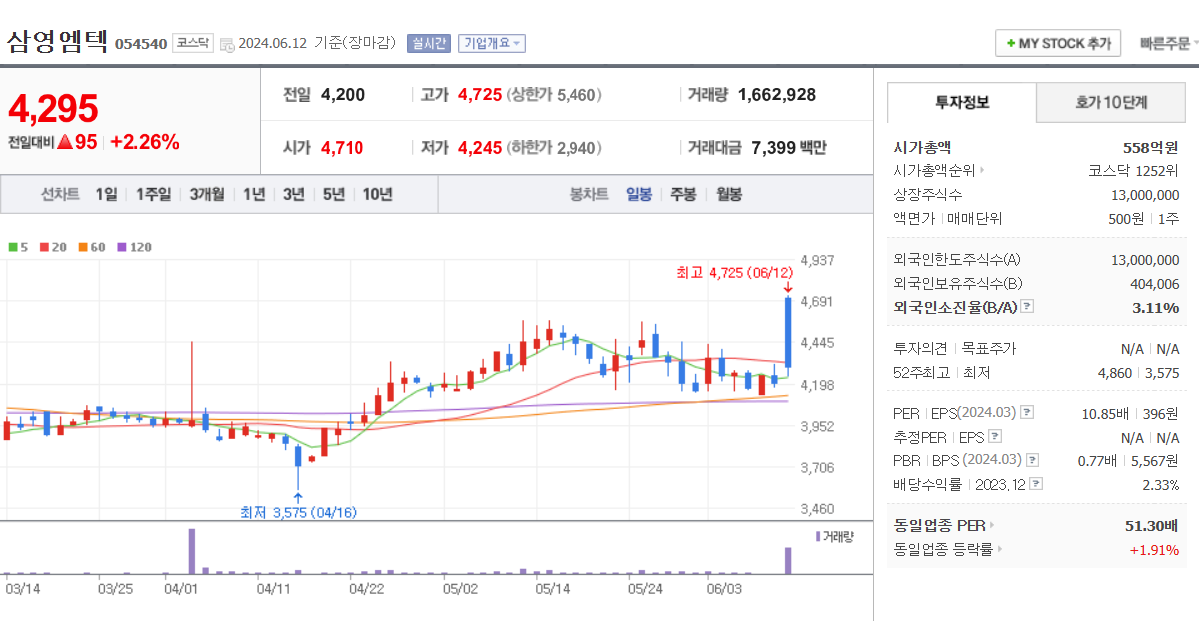Click the 최저 3,575 (04/16) chart marker
The image size is (1199, 621).
coord(298,512)
